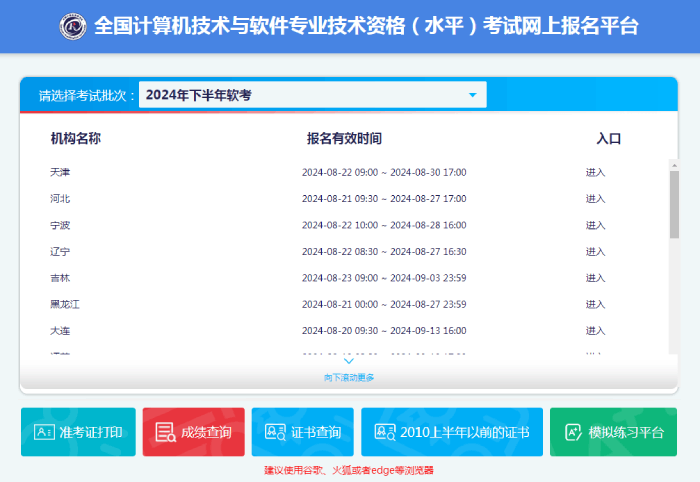
Task: Click the 请选择考试批次 label
Action: click(86, 96)
